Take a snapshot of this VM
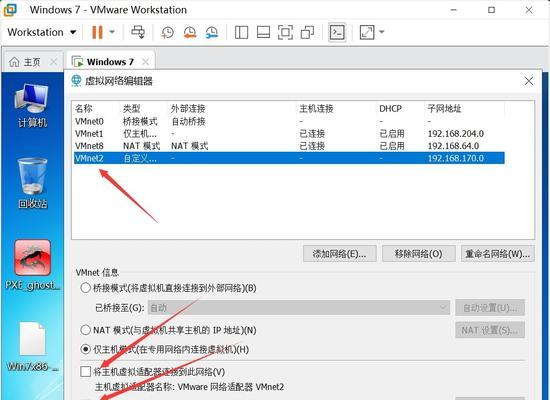This screenshot has width=550, height=400. (x=167, y=32)
